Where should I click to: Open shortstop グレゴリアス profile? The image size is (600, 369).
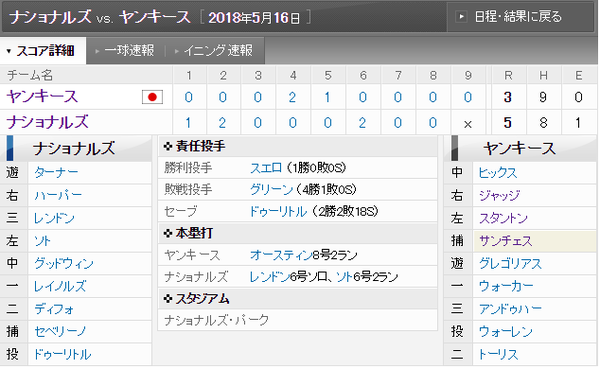(510, 263)
